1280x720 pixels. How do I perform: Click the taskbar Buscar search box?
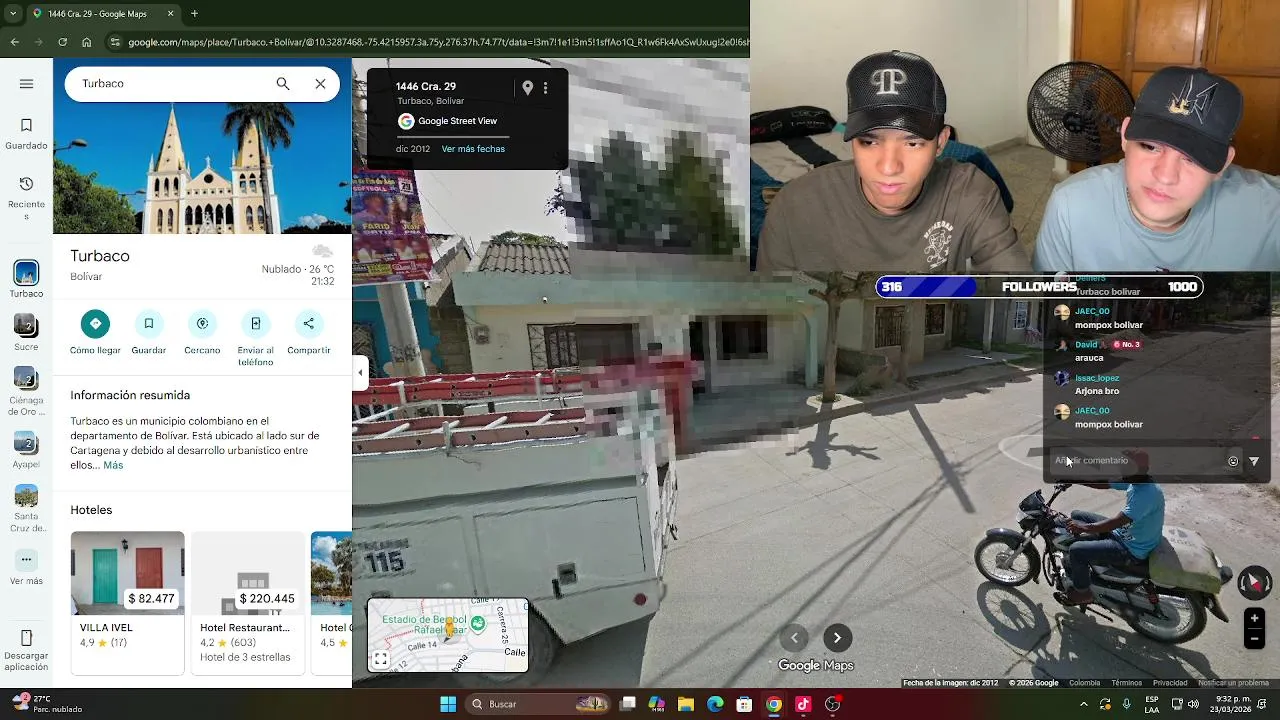(x=540, y=704)
